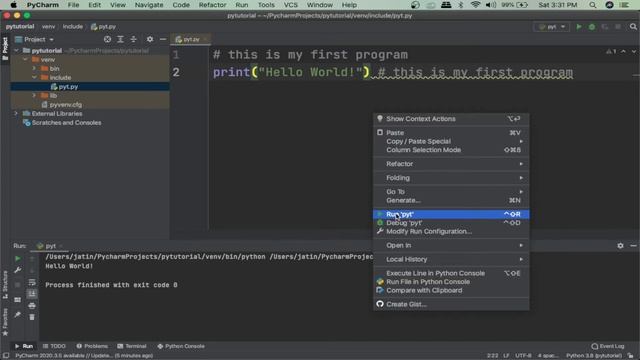Image resolution: width=640 pixels, height=360 pixels.
Task: Debug 'pyt' with toolbar bug icon
Action: [x=592, y=27]
